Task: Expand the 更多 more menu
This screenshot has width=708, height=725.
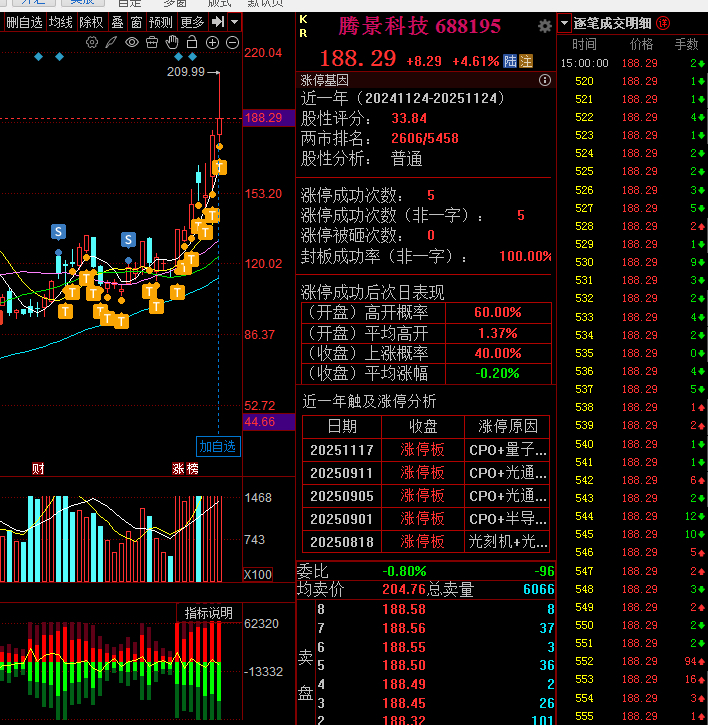Action: (192, 22)
